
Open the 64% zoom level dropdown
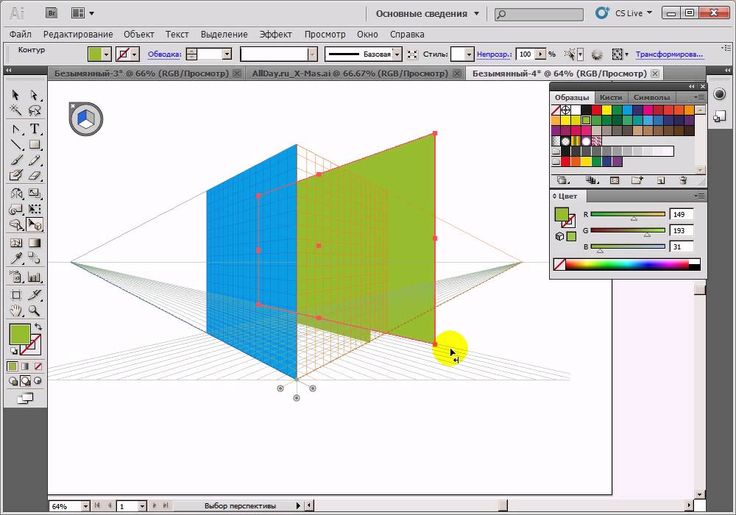85,506
